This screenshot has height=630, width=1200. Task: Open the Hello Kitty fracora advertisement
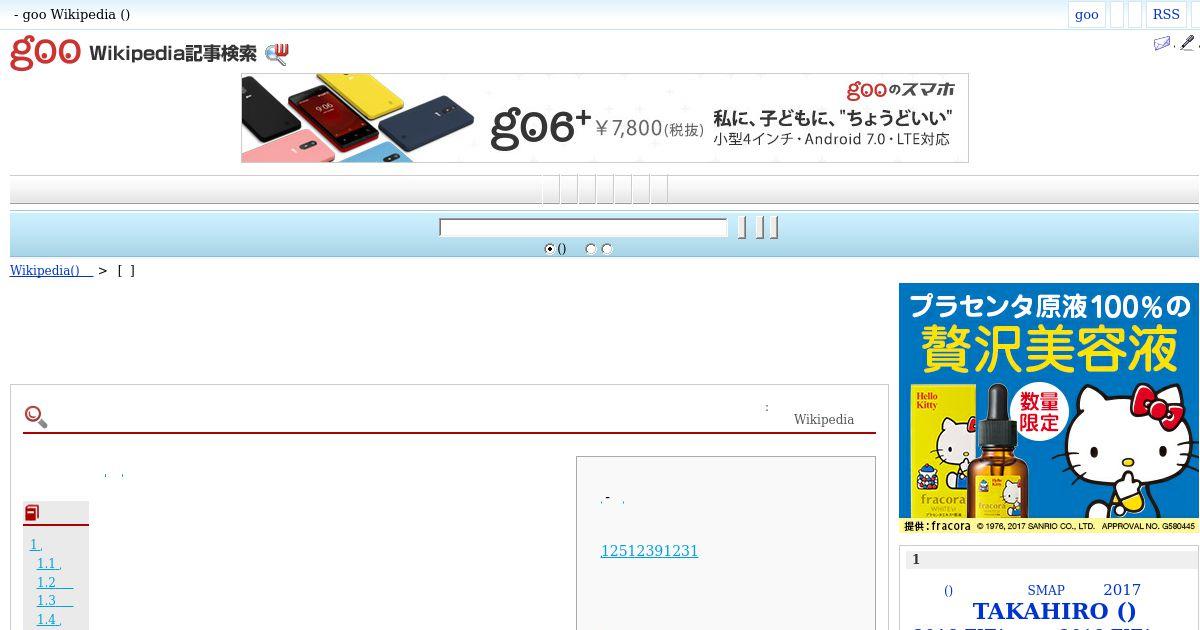1048,408
